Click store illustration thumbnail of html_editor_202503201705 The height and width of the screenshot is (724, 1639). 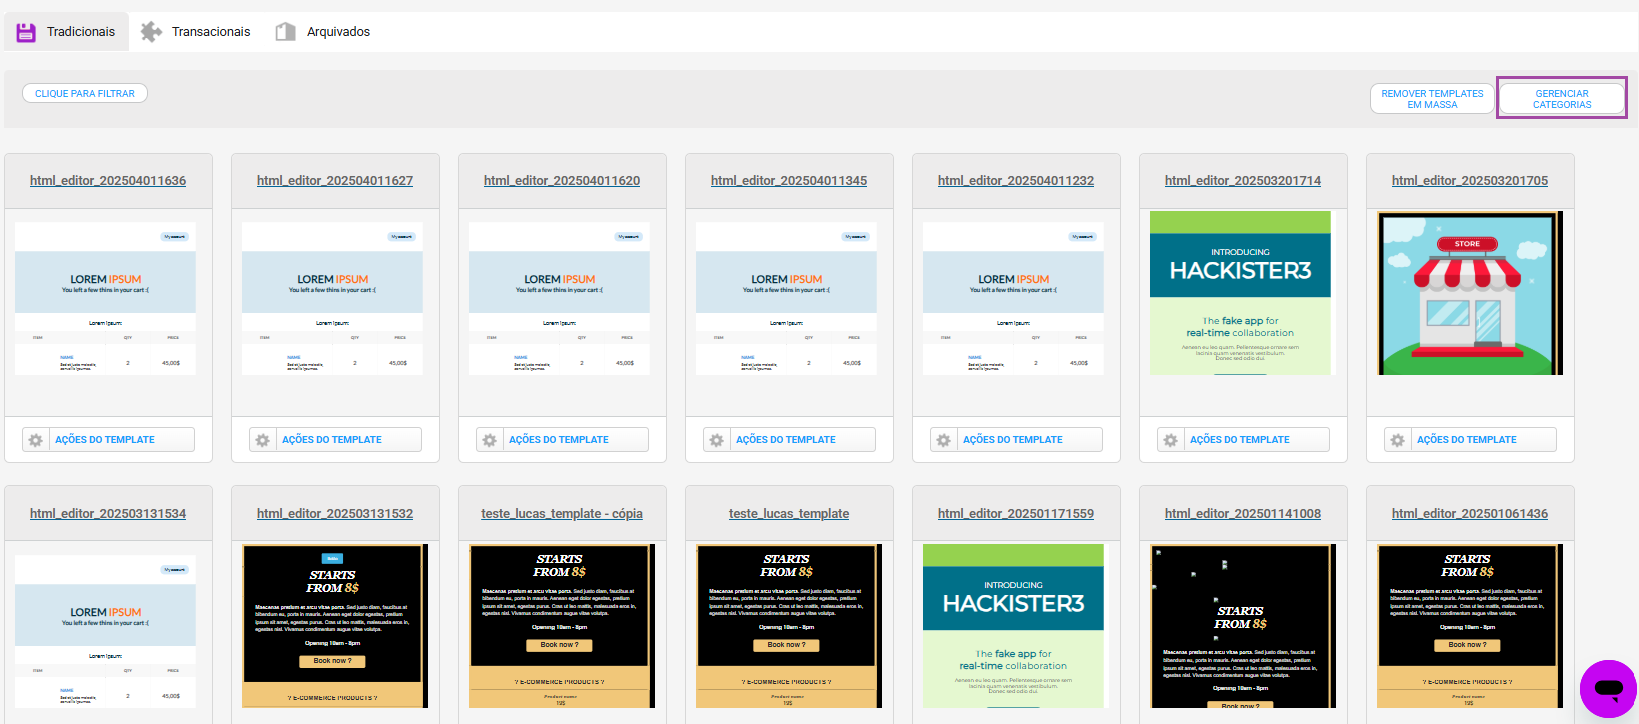tap(1470, 293)
